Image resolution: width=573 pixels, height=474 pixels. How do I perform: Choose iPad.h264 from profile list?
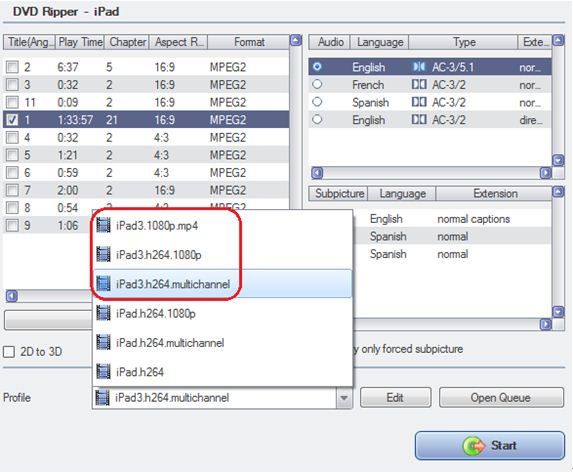tap(223, 372)
